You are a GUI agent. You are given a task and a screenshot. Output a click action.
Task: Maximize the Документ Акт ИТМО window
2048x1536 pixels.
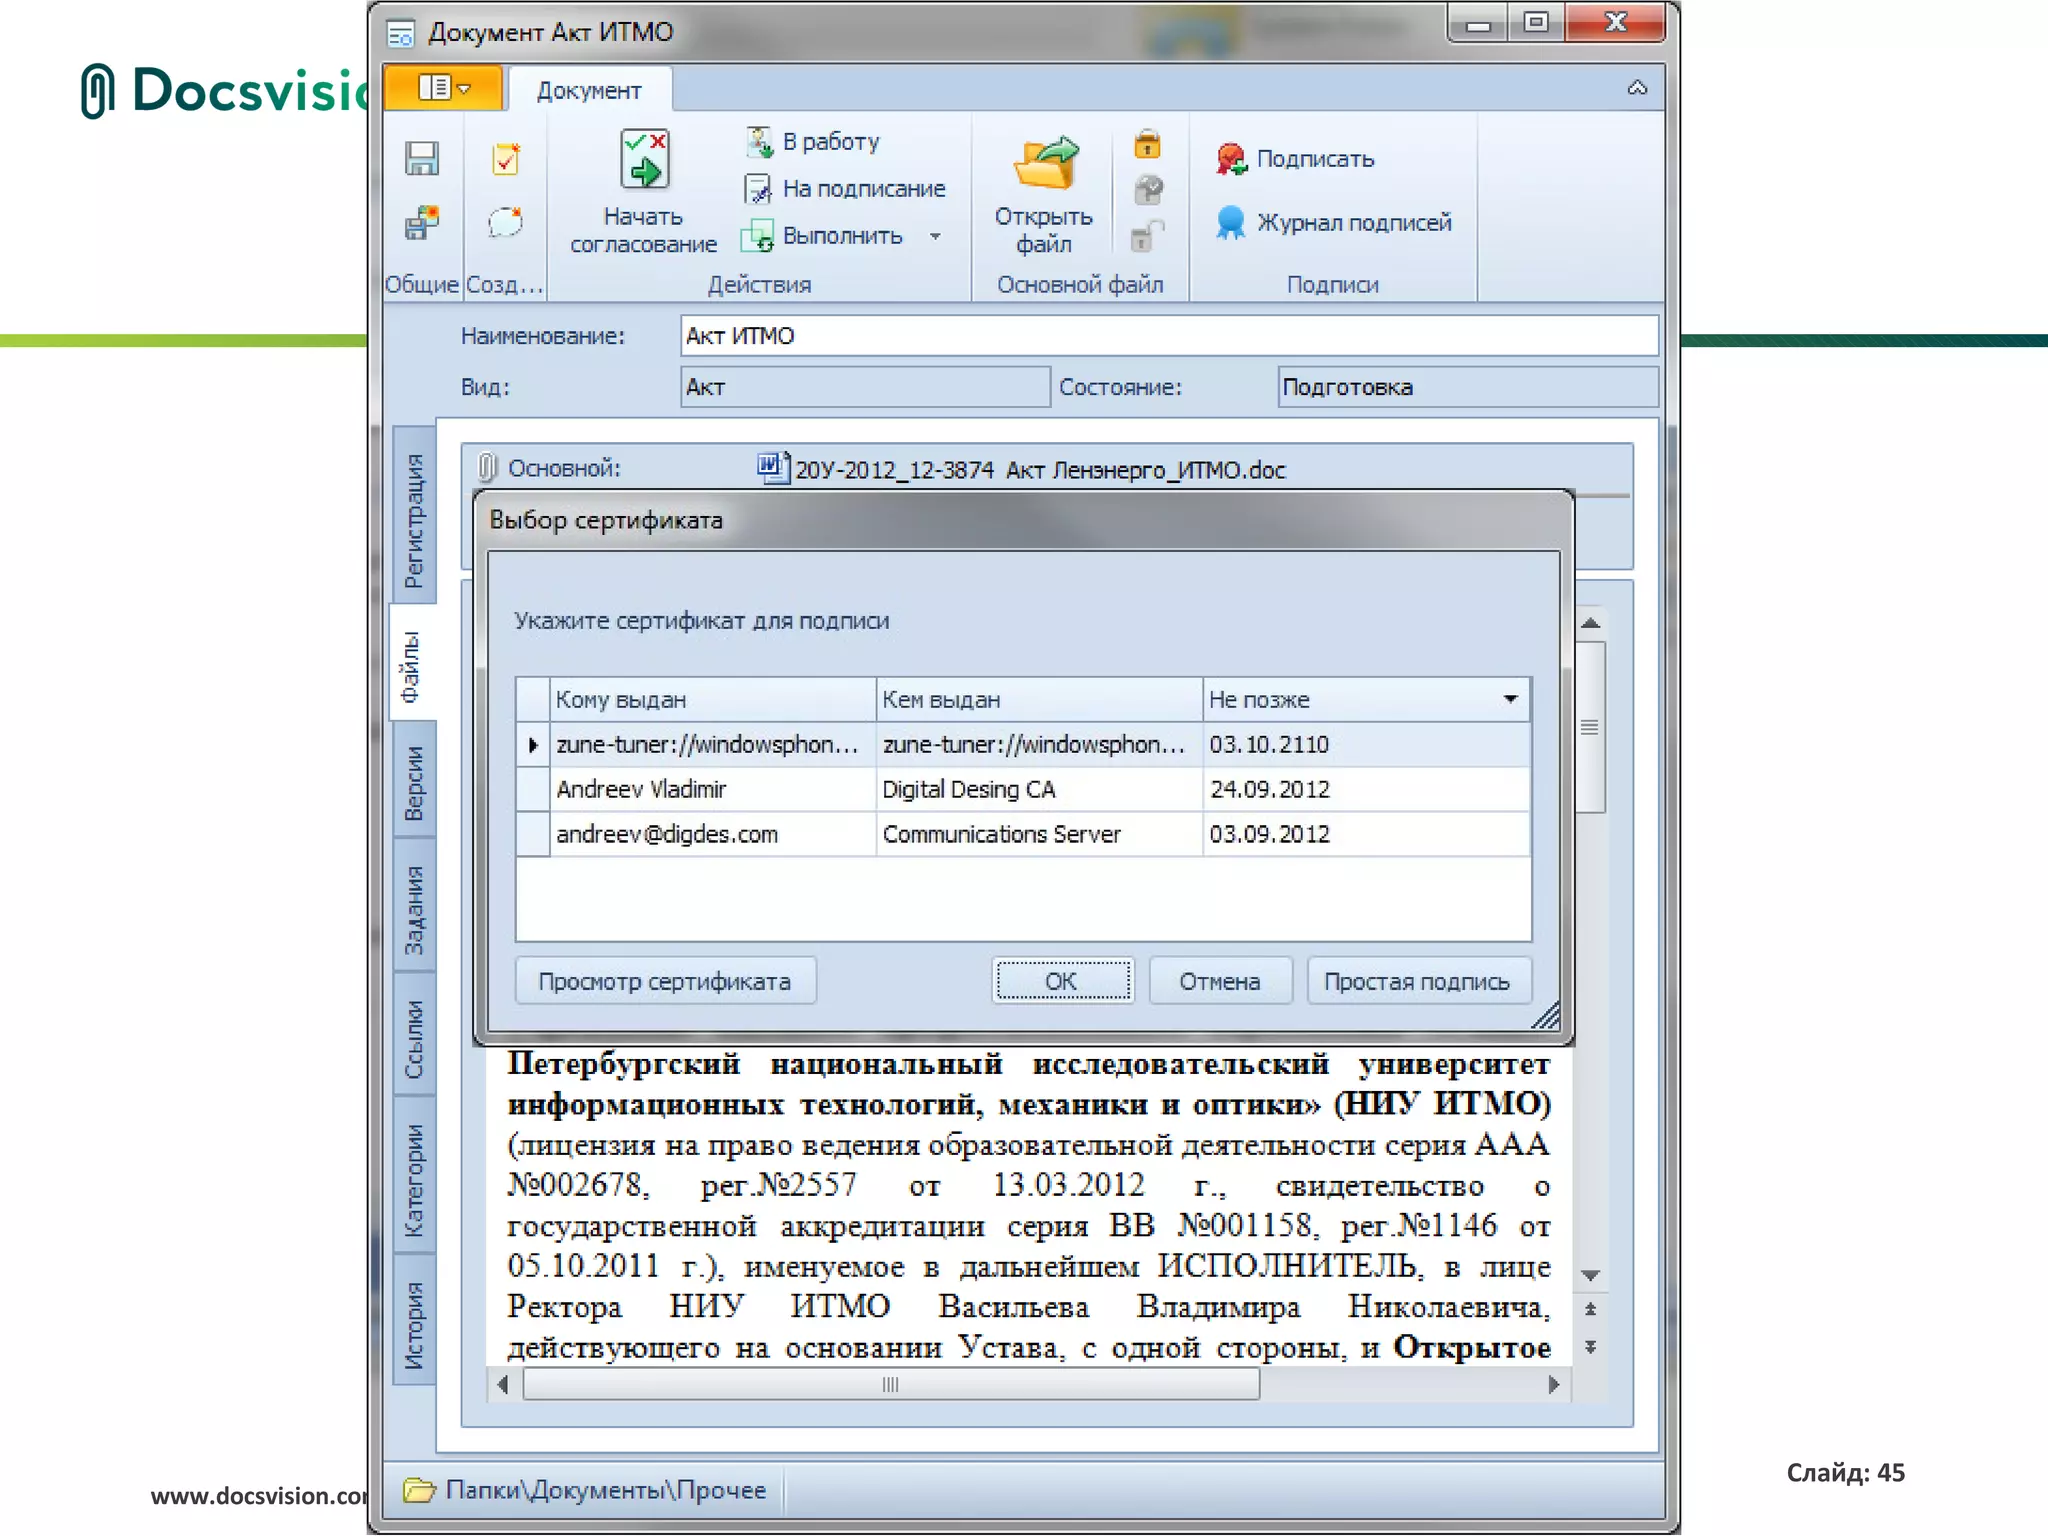pos(1537,22)
